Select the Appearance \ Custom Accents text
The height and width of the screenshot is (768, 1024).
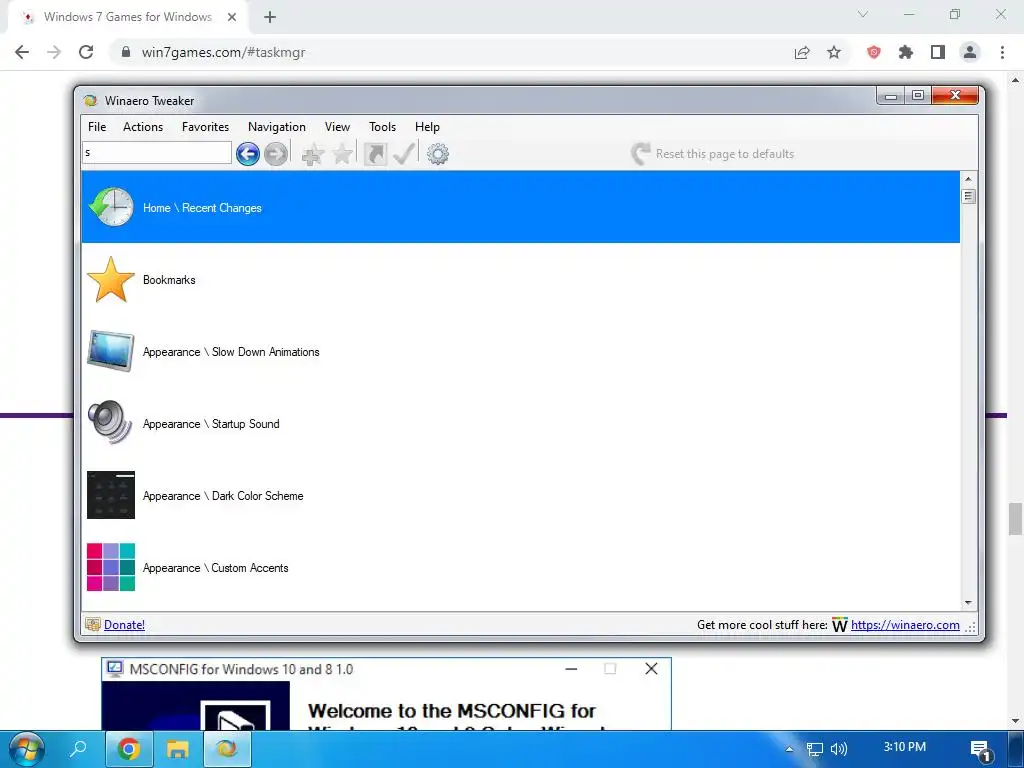216,568
